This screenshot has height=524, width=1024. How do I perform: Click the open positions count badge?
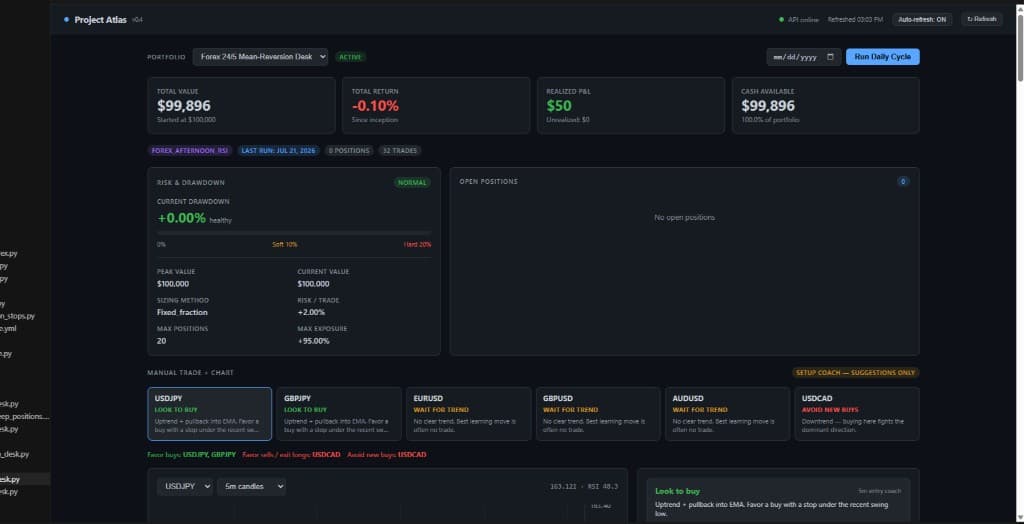pos(903,182)
